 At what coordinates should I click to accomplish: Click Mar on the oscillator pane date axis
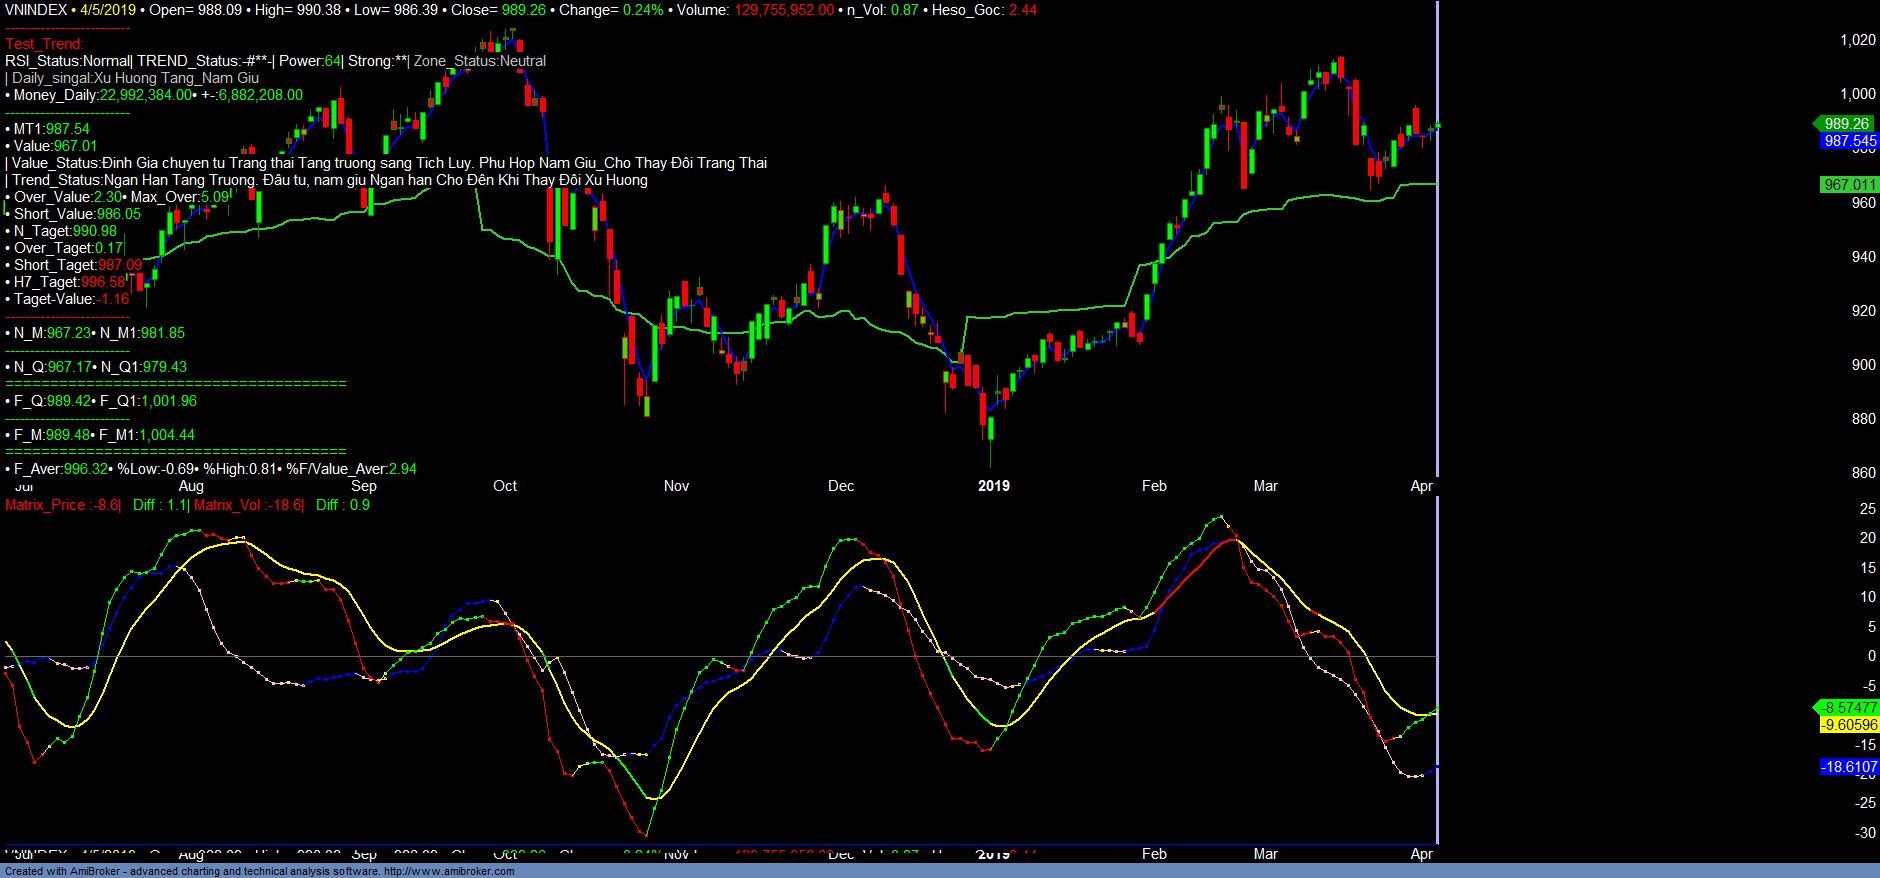coord(1265,854)
